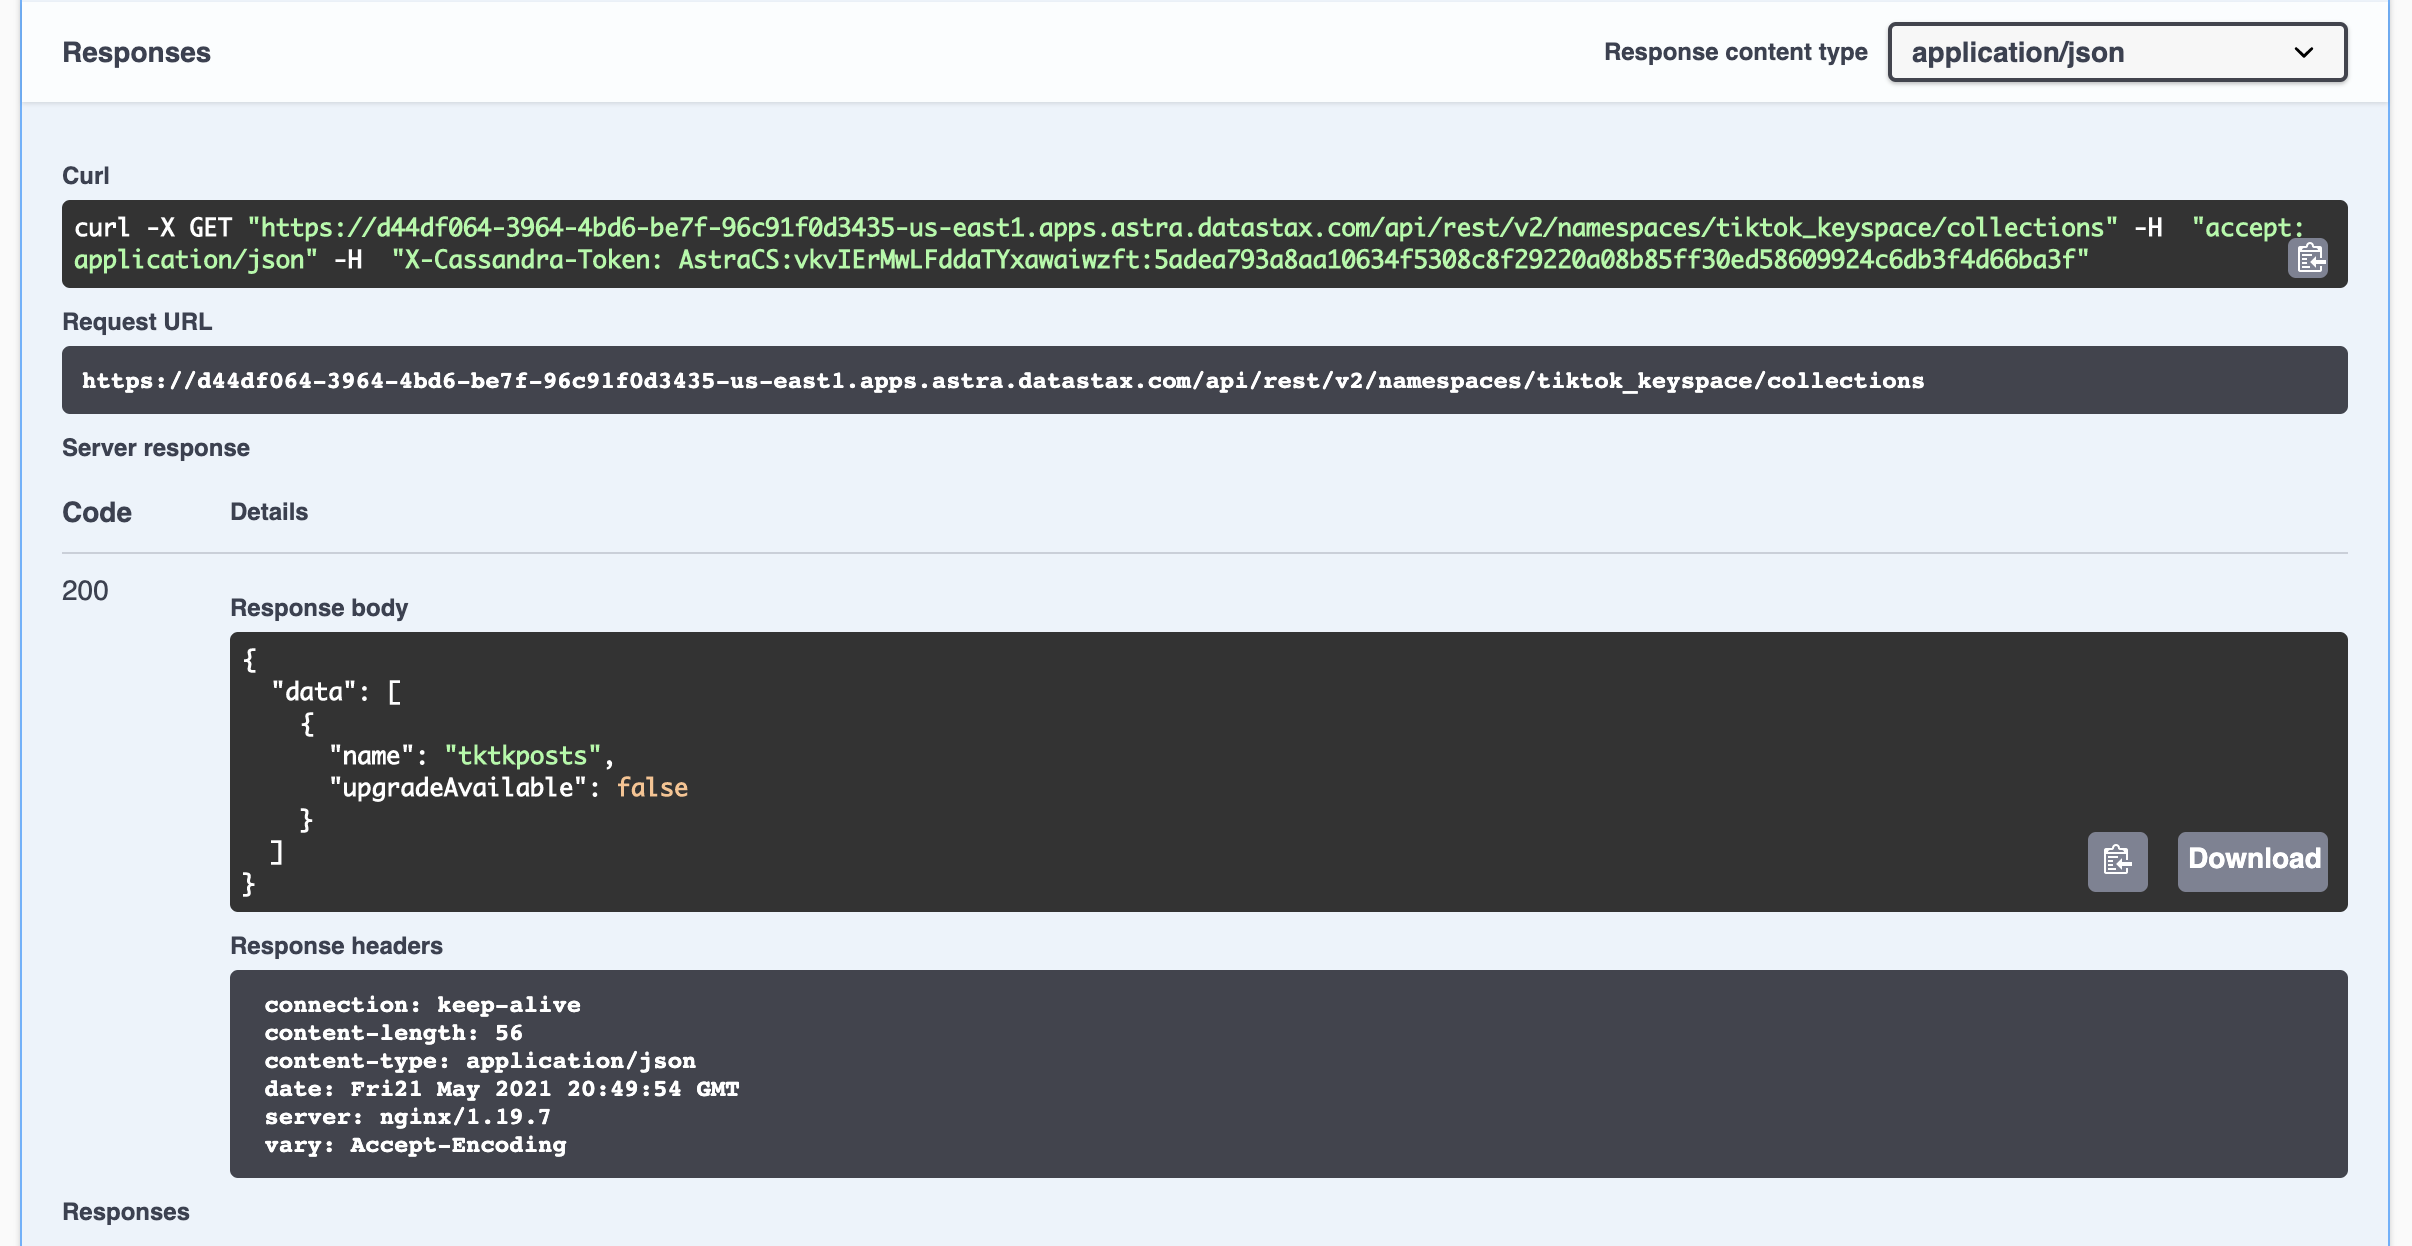The width and height of the screenshot is (2412, 1246).
Task: Click the false value for upgradeAvailable
Action: coord(652,788)
